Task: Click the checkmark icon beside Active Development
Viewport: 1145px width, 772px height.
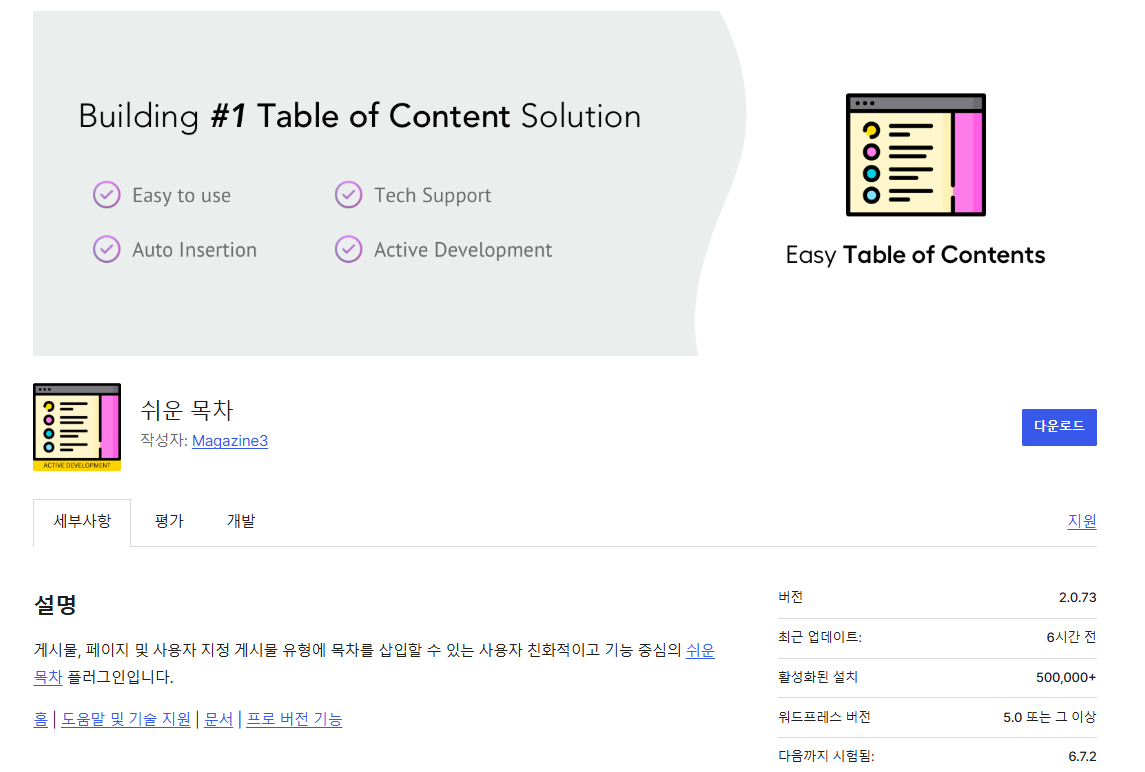Action: 348,249
